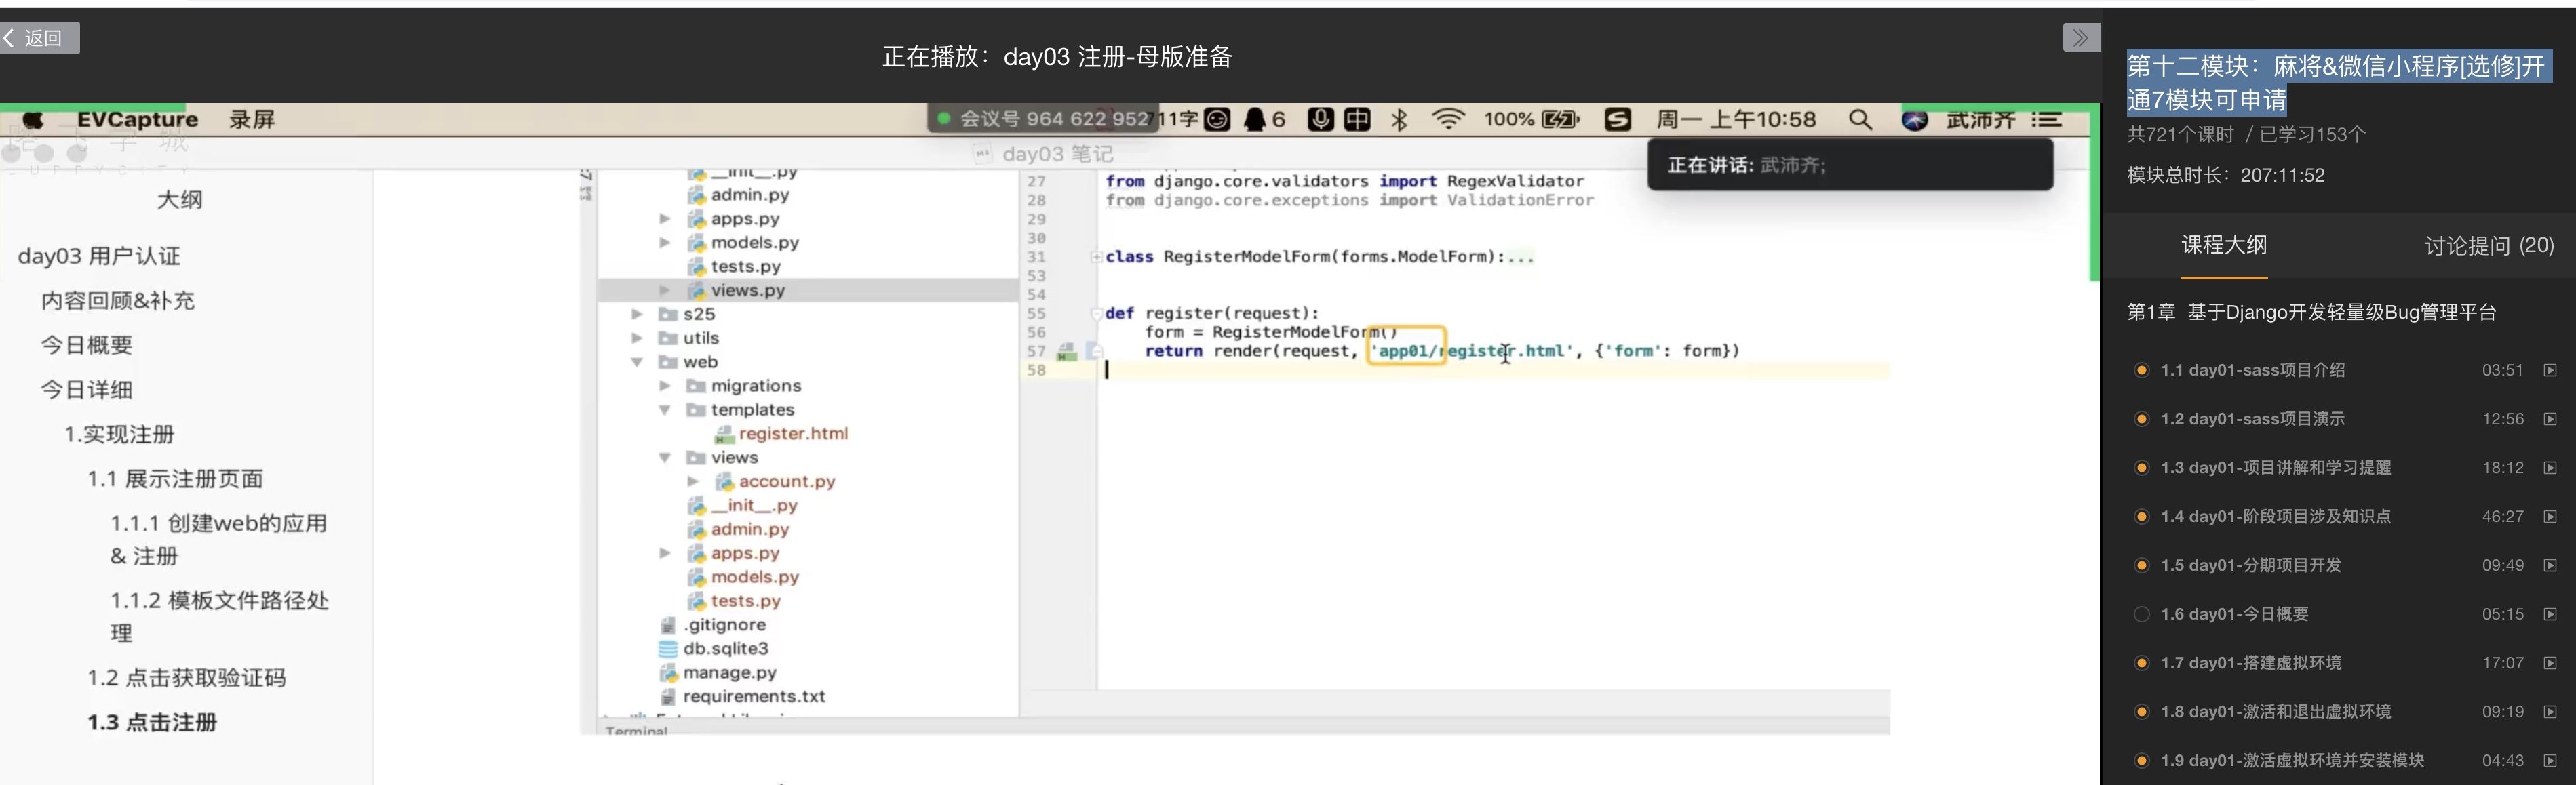Image resolution: width=2576 pixels, height=785 pixels.
Task: Expand account.py in the views folder
Action: click(x=693, y=481)
